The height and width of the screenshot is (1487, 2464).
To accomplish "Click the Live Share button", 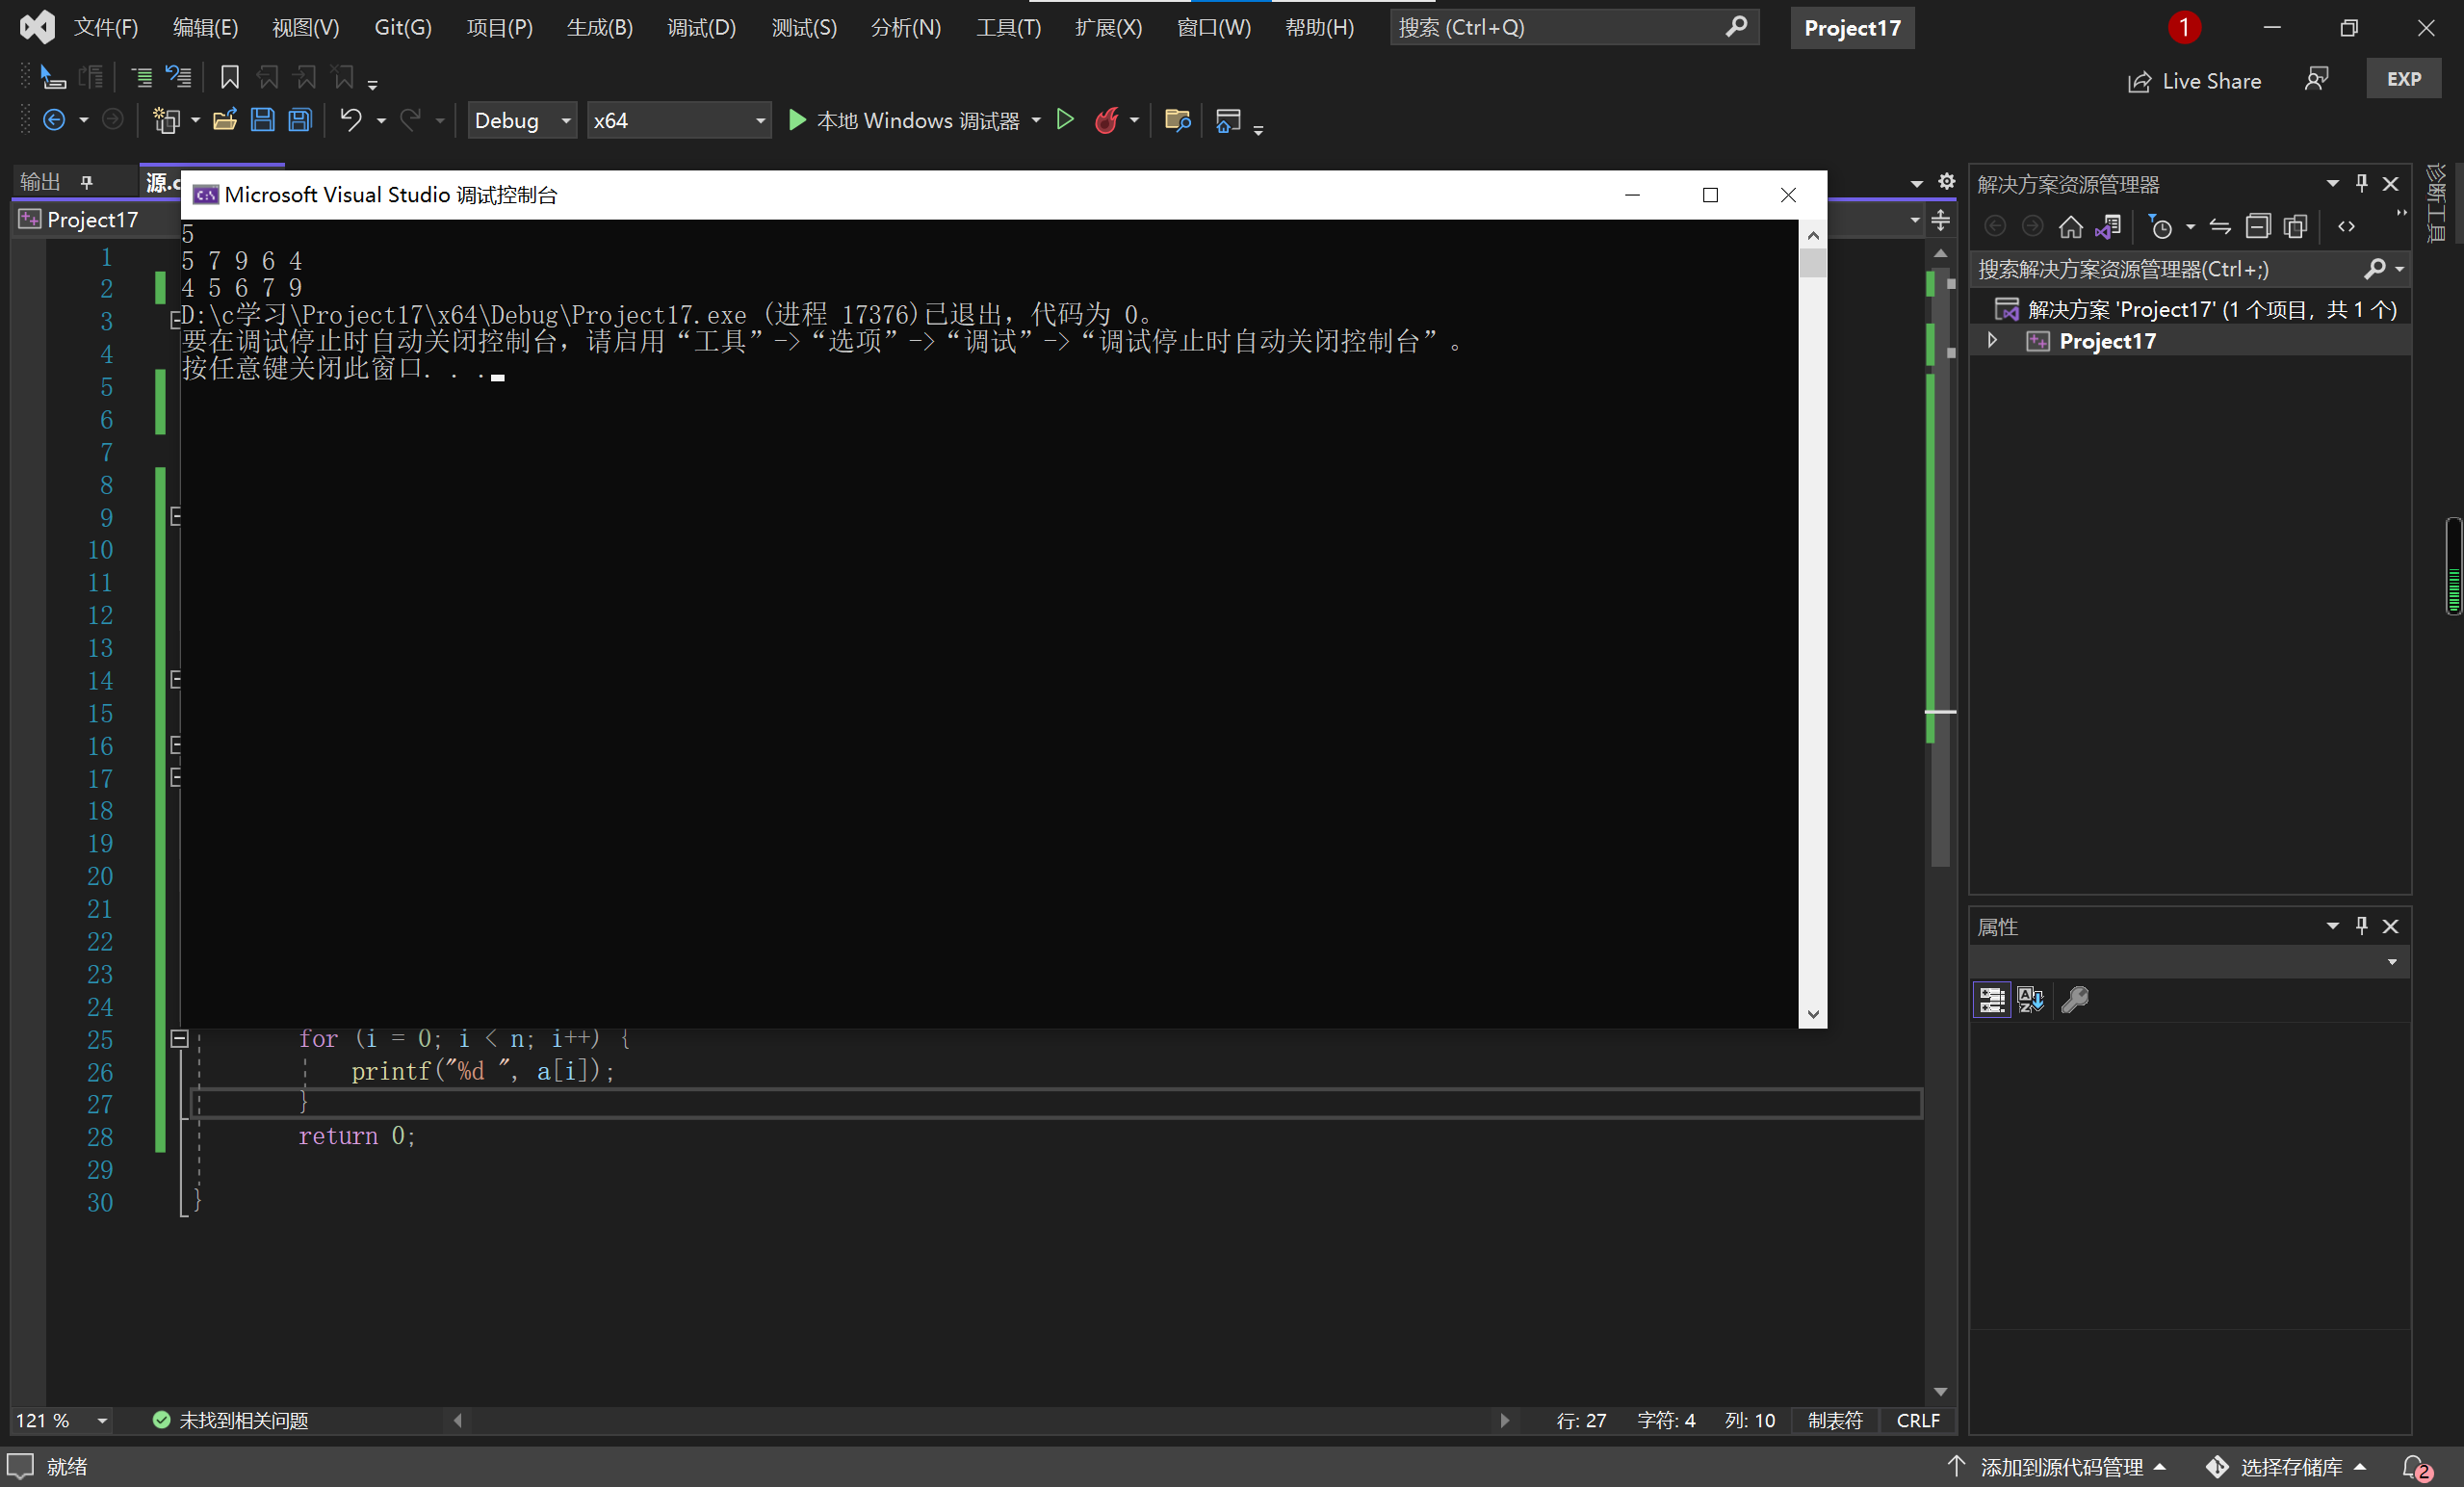I will coord(2194,81).
